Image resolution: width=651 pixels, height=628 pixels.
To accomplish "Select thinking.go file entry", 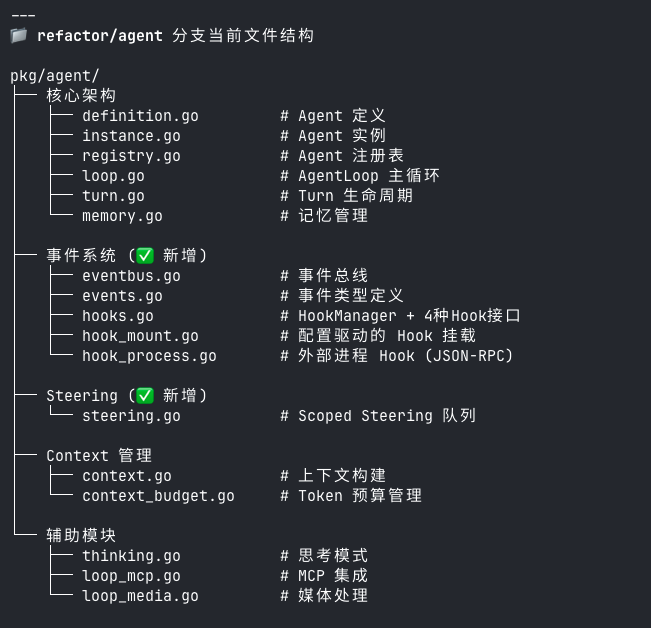I will 131,556.
